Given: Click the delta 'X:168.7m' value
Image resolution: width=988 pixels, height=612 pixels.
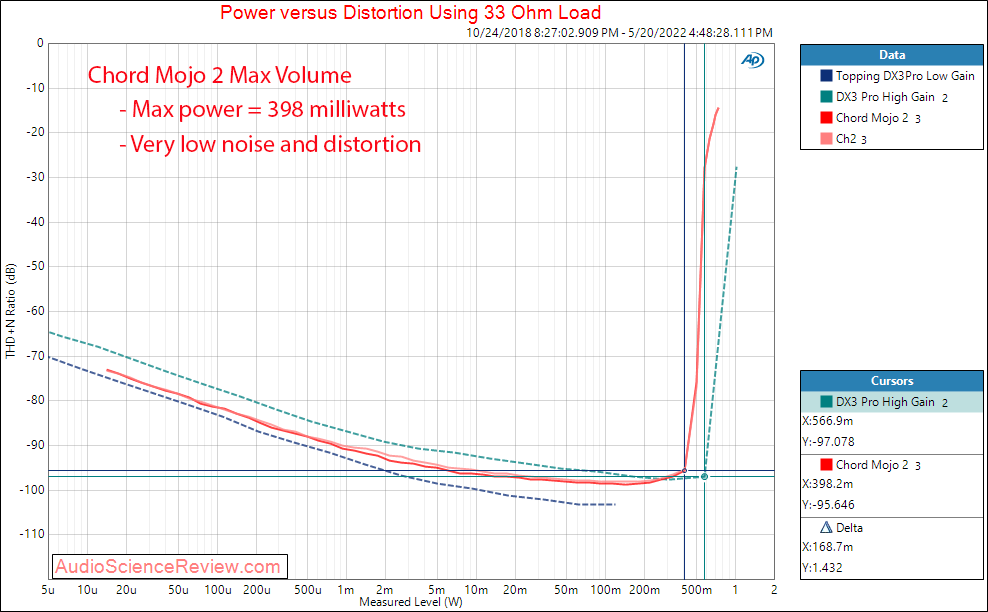Looking at the screenshot, I should (827, 547).
